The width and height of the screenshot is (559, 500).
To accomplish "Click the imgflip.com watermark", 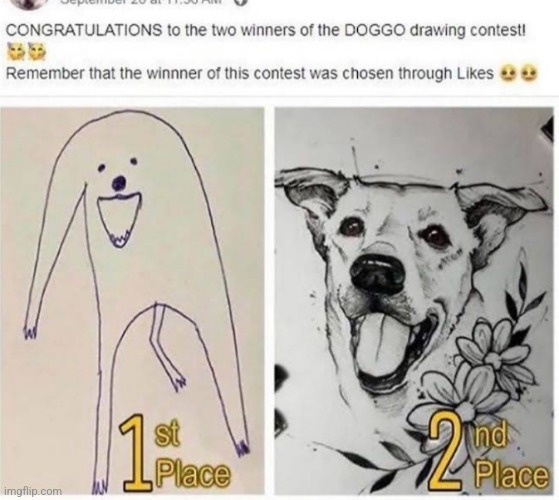I will (x=33, y=491).
